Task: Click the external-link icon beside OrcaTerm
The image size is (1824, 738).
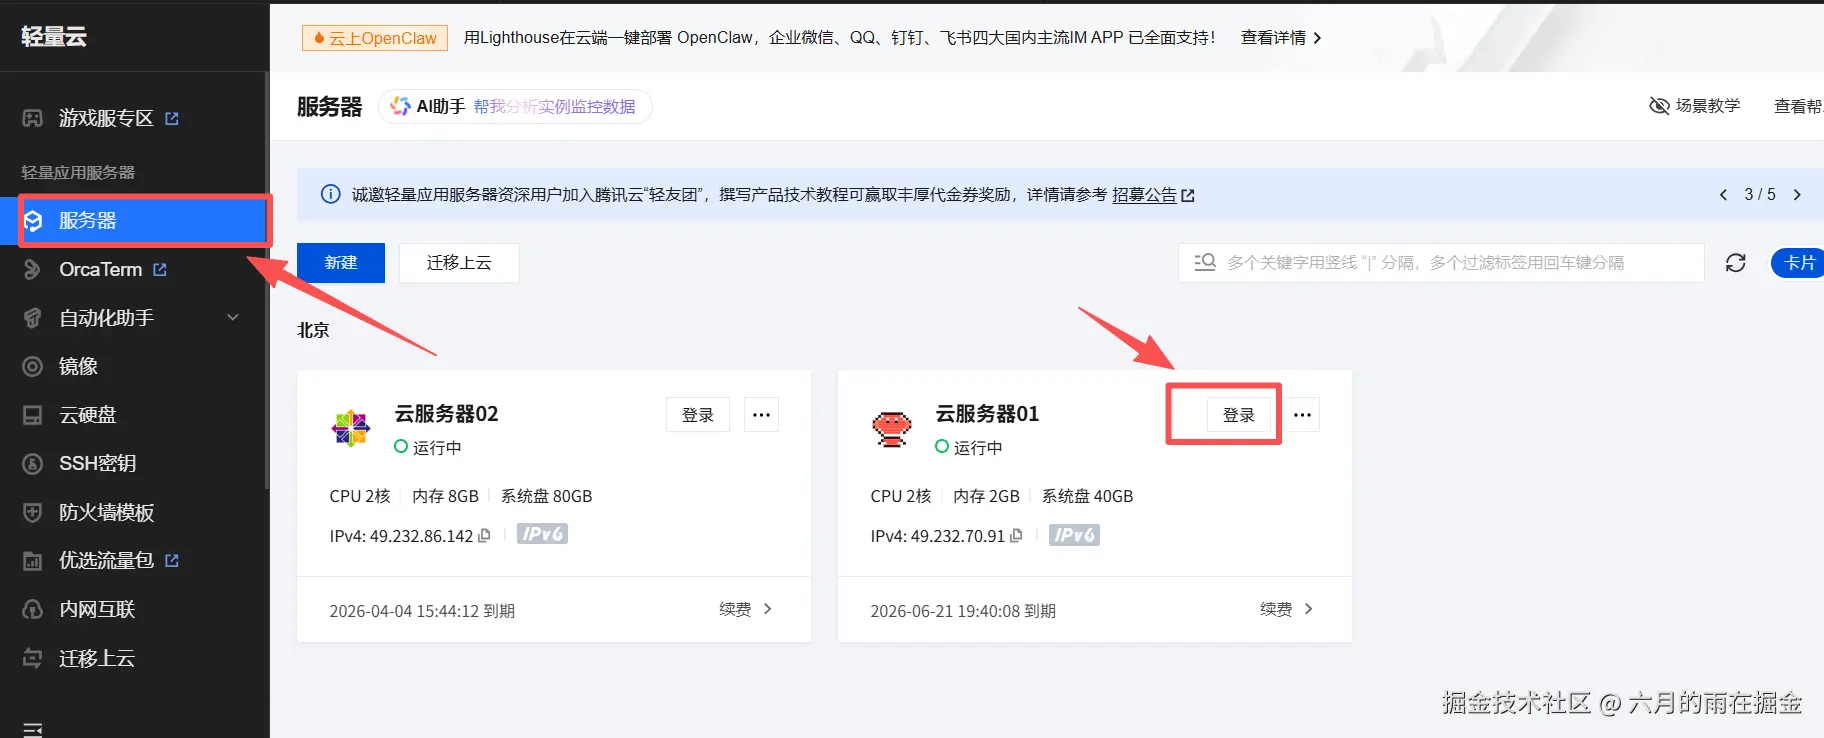Action: click(160, 269)
